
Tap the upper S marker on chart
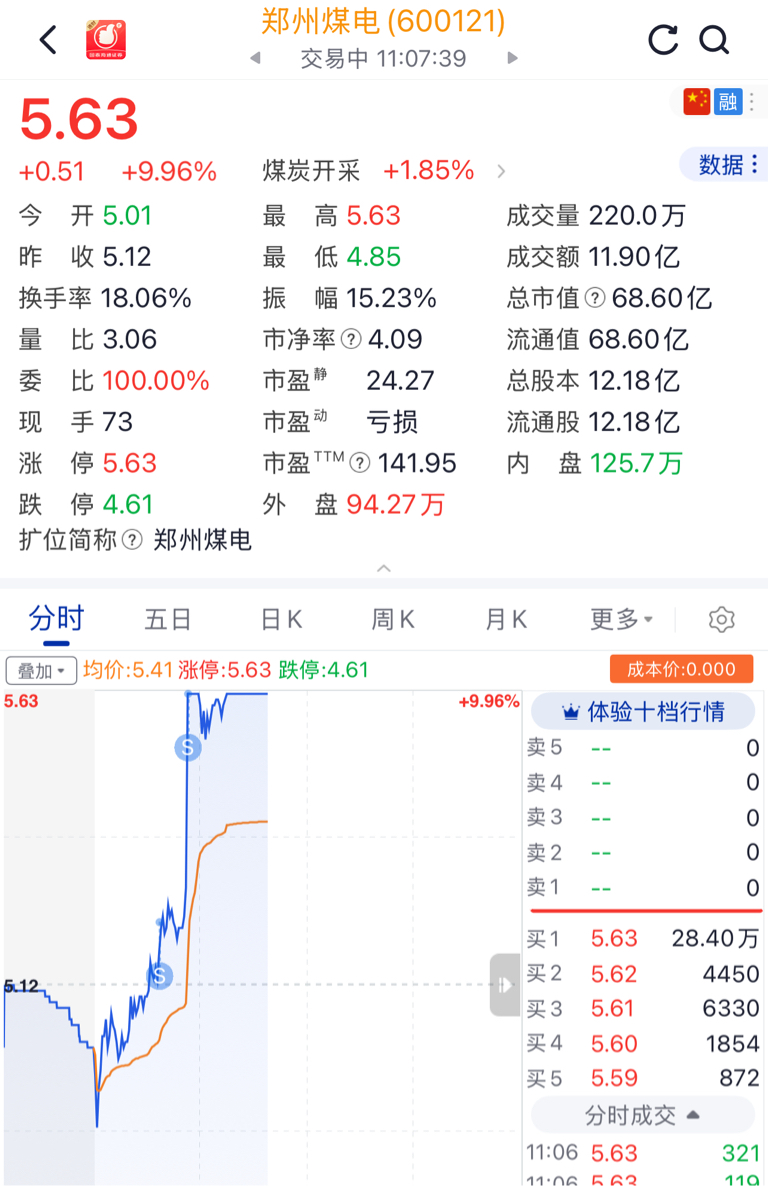coord(188,747)
